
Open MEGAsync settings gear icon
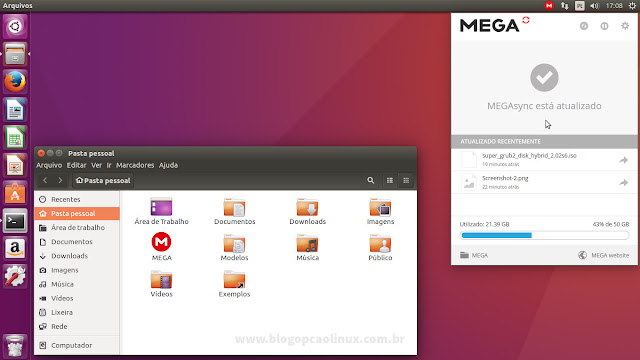625,26
